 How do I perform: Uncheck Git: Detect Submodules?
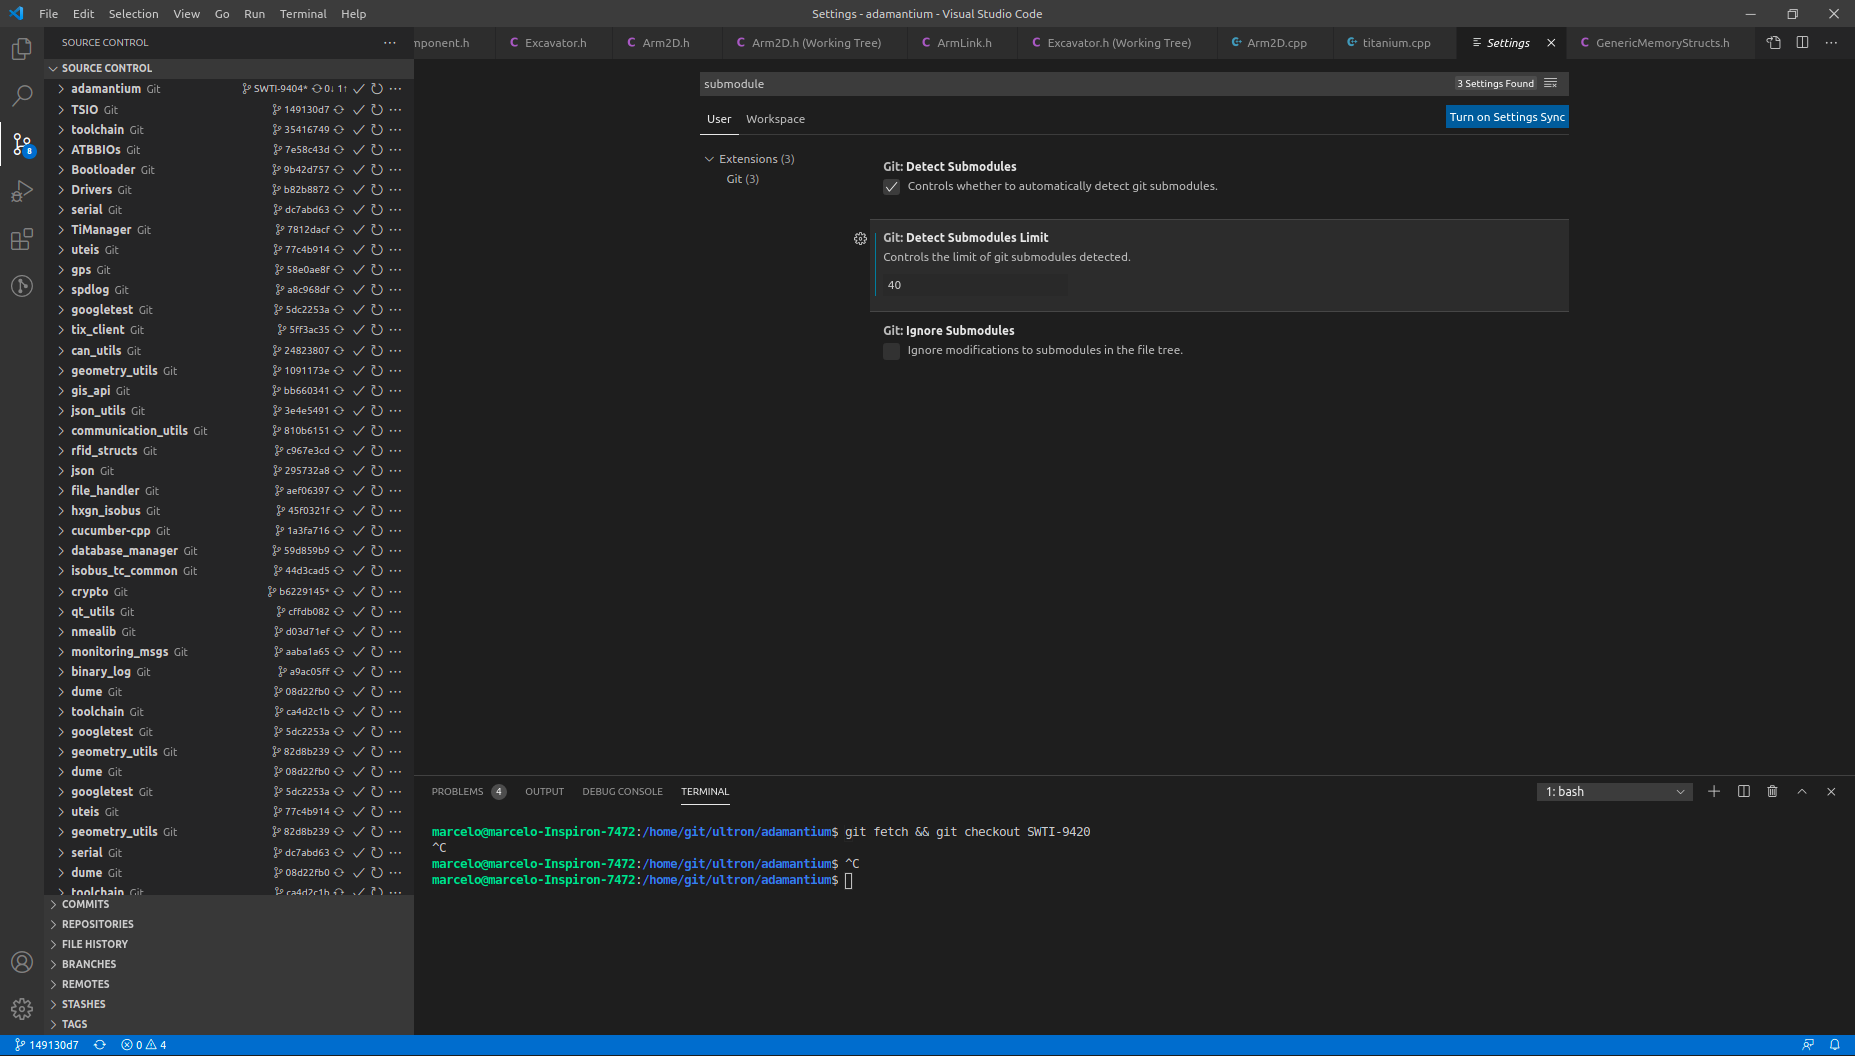coord(891,187)
